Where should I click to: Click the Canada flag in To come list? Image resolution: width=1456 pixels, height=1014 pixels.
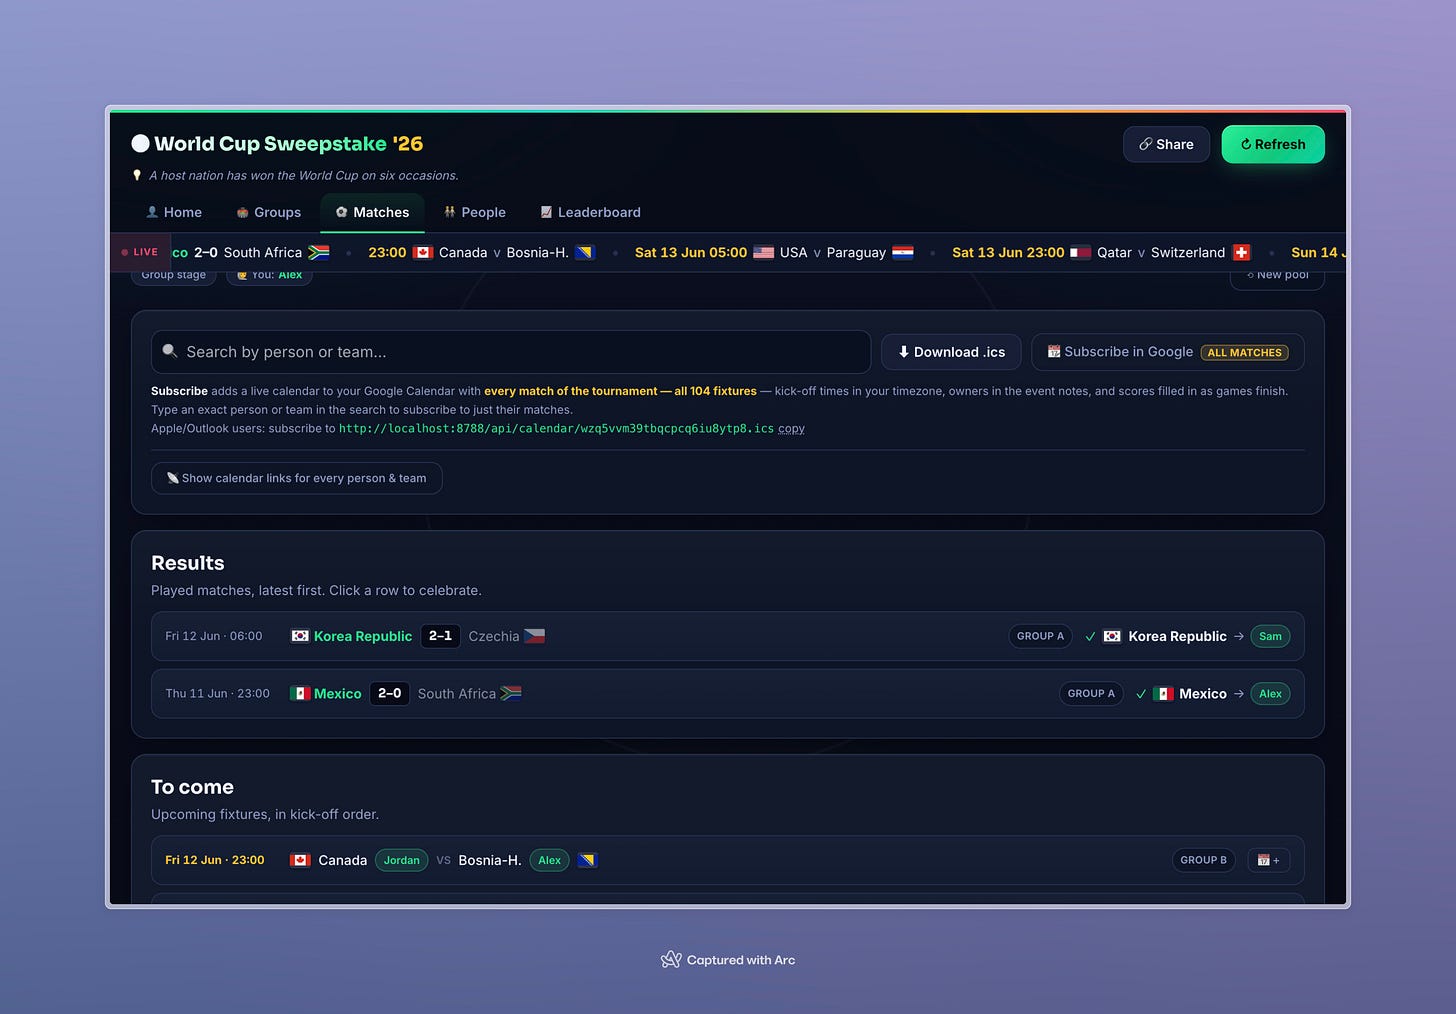300,860
